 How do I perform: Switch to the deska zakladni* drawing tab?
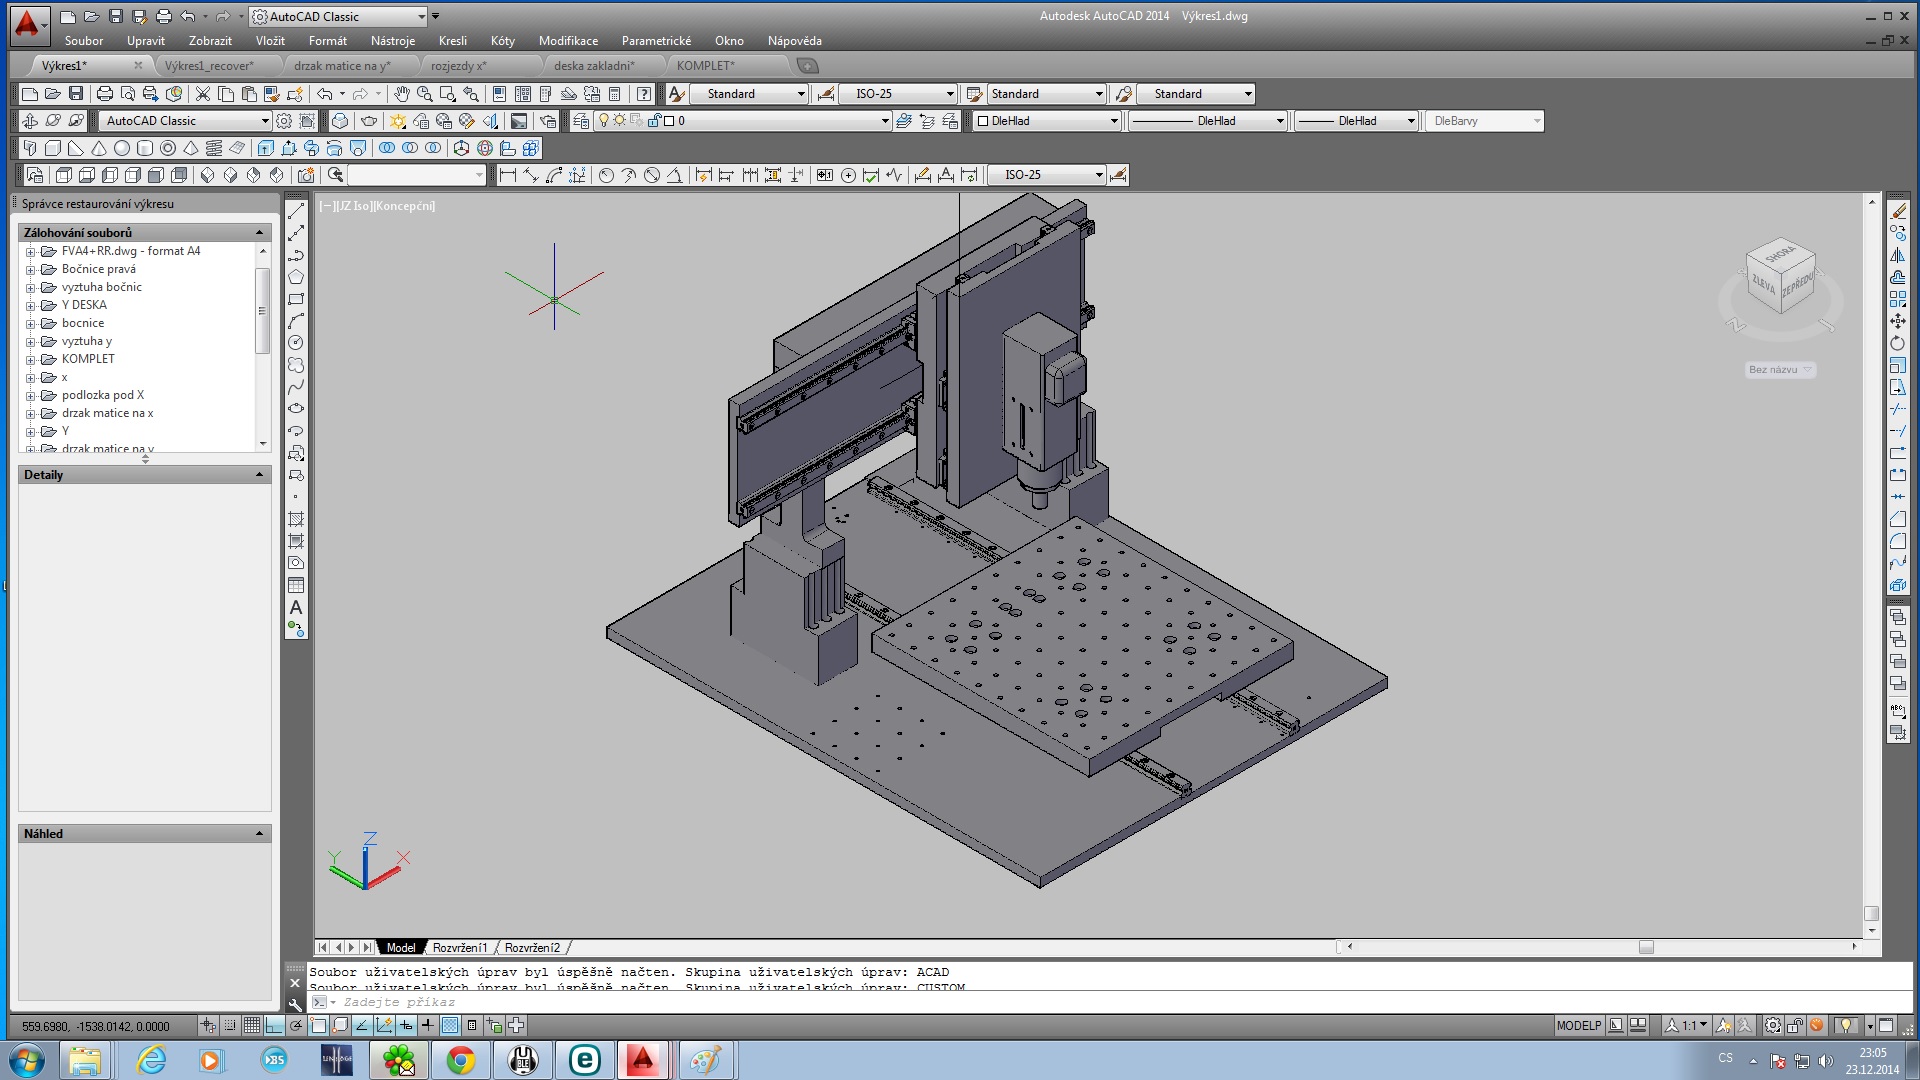[594, 66]
